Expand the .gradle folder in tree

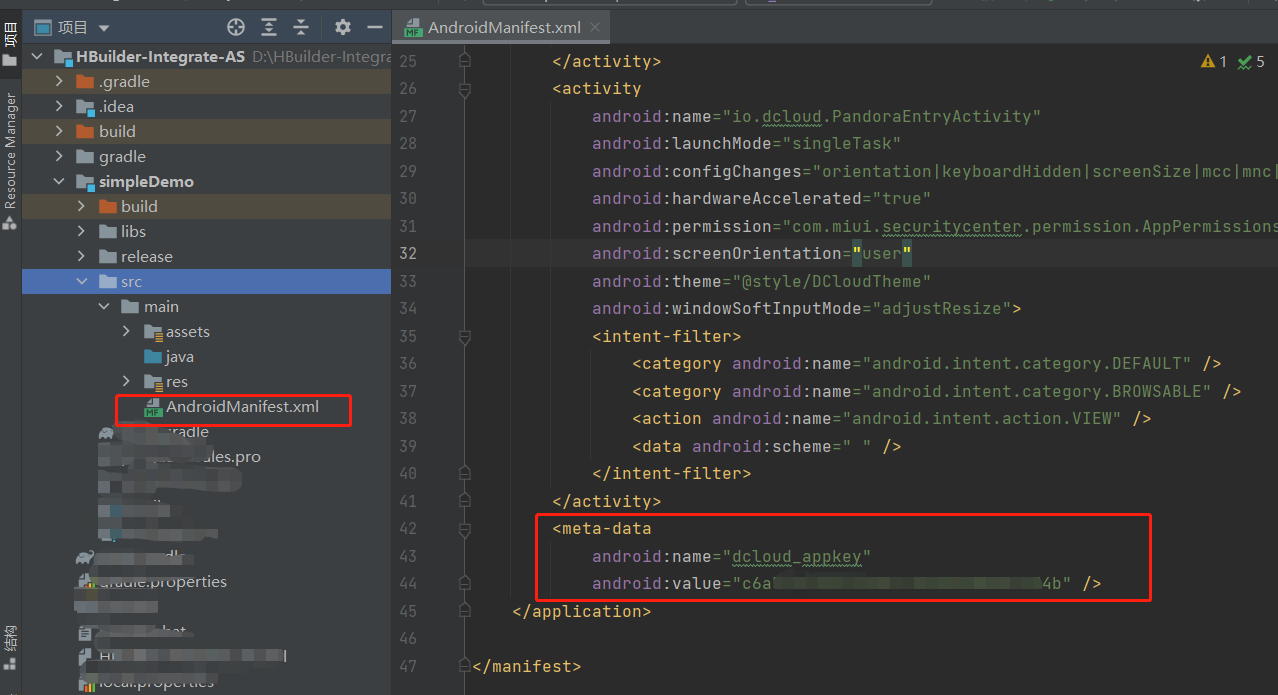(x=60, y=82)
